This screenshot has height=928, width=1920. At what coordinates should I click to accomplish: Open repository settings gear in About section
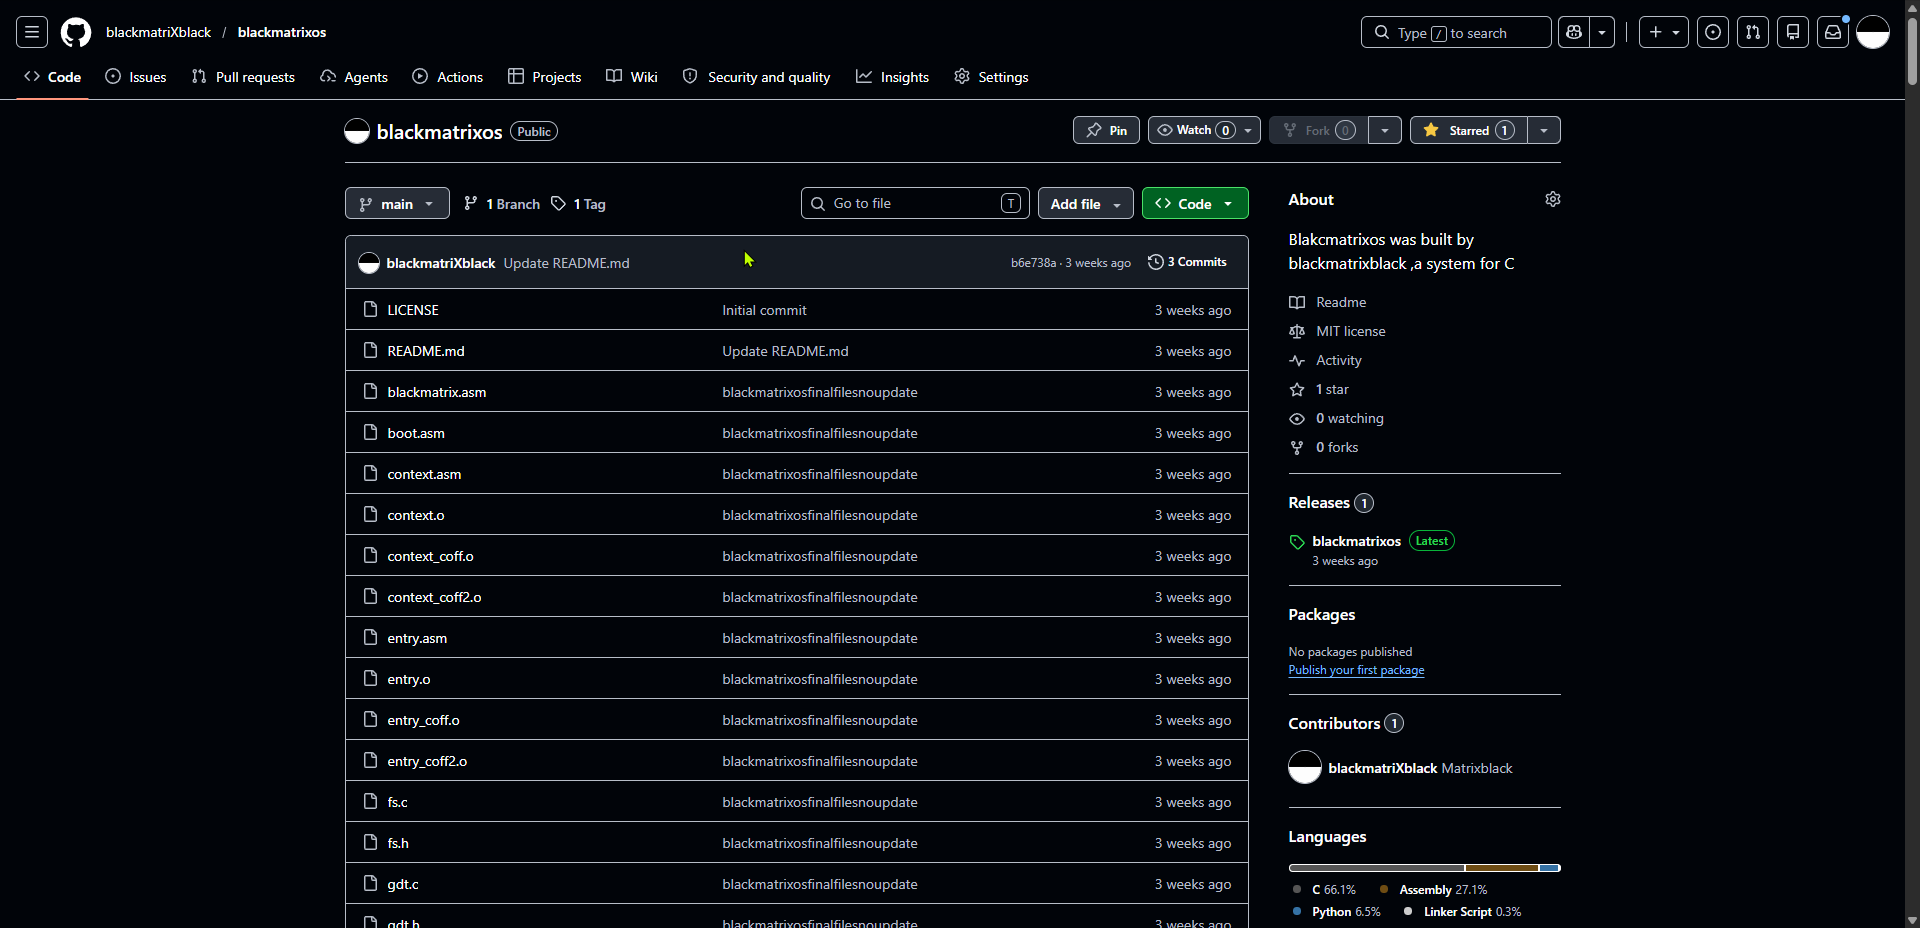click(x=1553, y=199)
